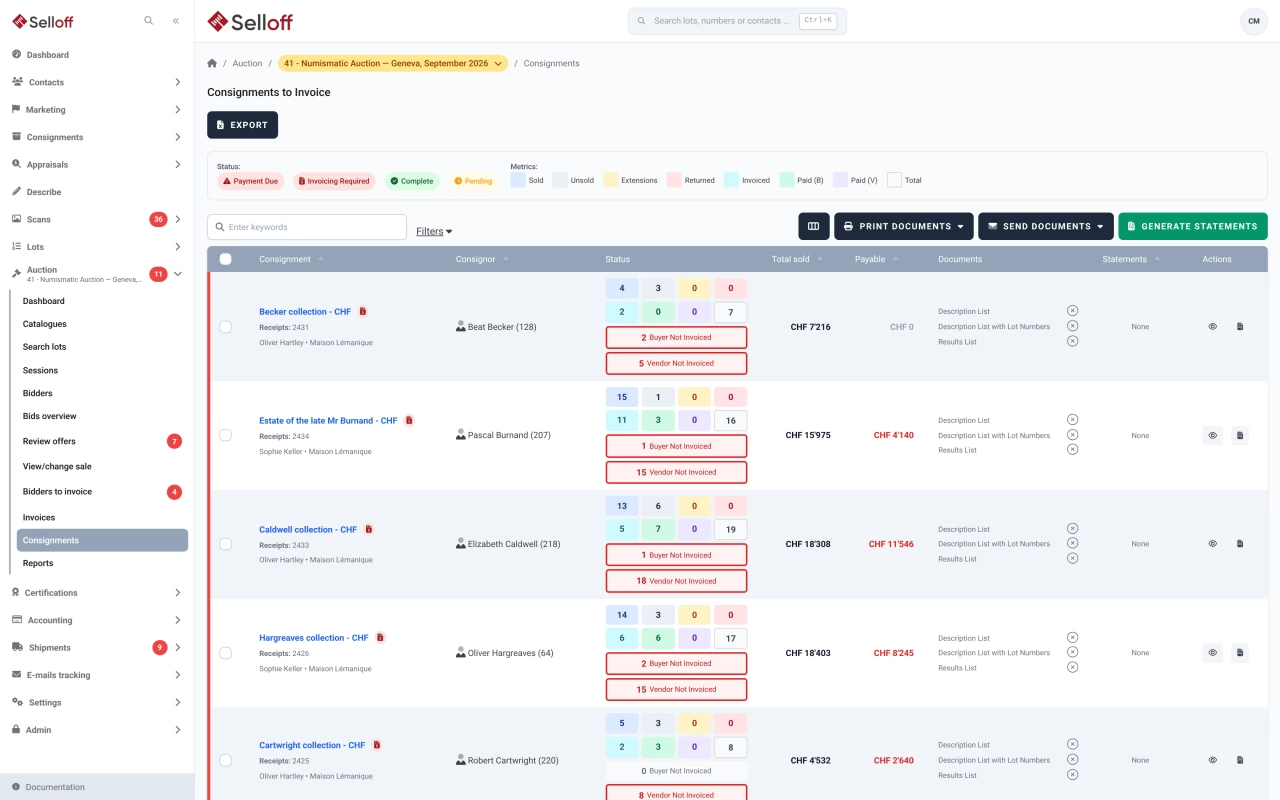Click the PDF icon beside Hargreaves collection
Screen dimensions: 1280x800
(380, 637)
